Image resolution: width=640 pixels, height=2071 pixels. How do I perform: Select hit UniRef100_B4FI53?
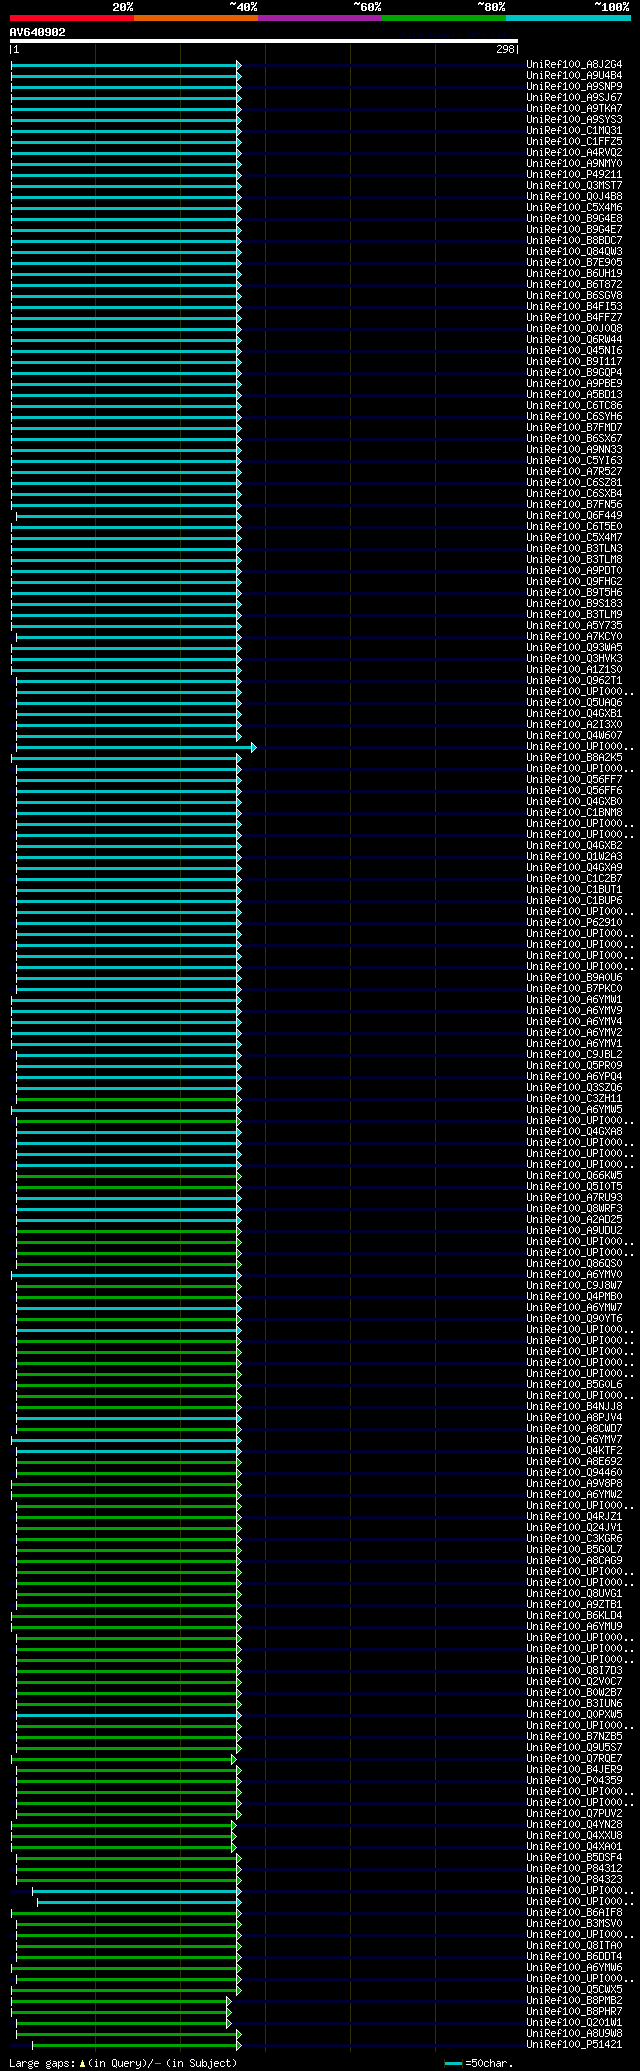click(574, 307)
